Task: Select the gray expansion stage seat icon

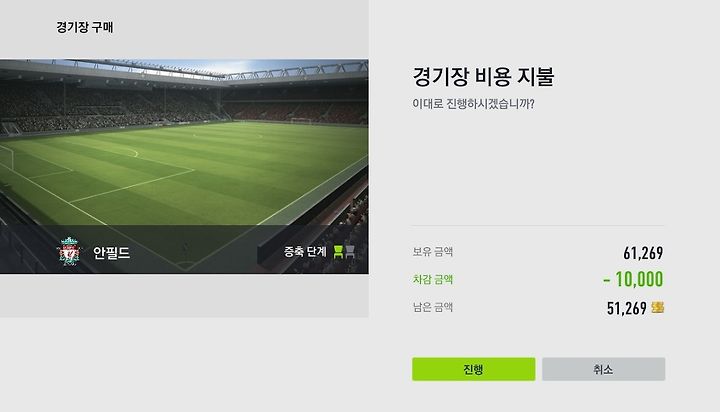Action: pos(350,251)
